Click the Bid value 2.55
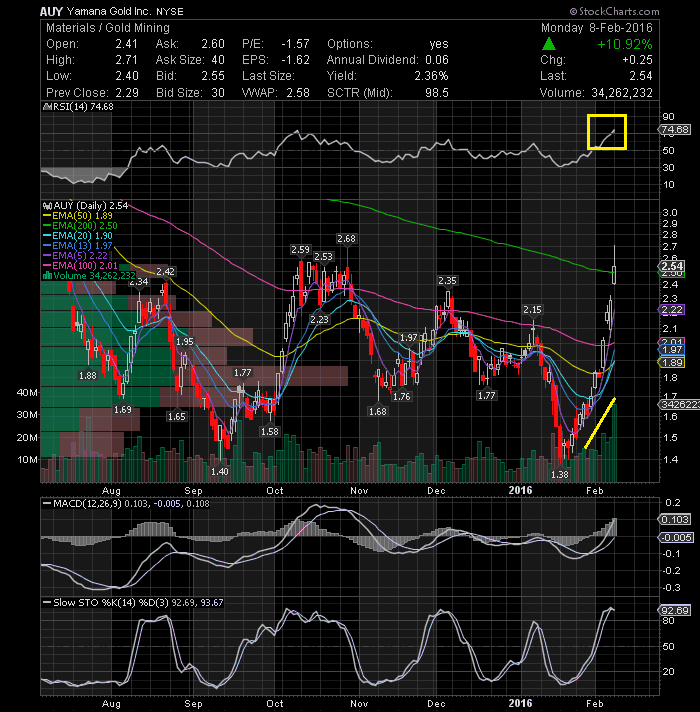Image resolution: width=700 pixels, height=712 pixels. tap(213, 76)
